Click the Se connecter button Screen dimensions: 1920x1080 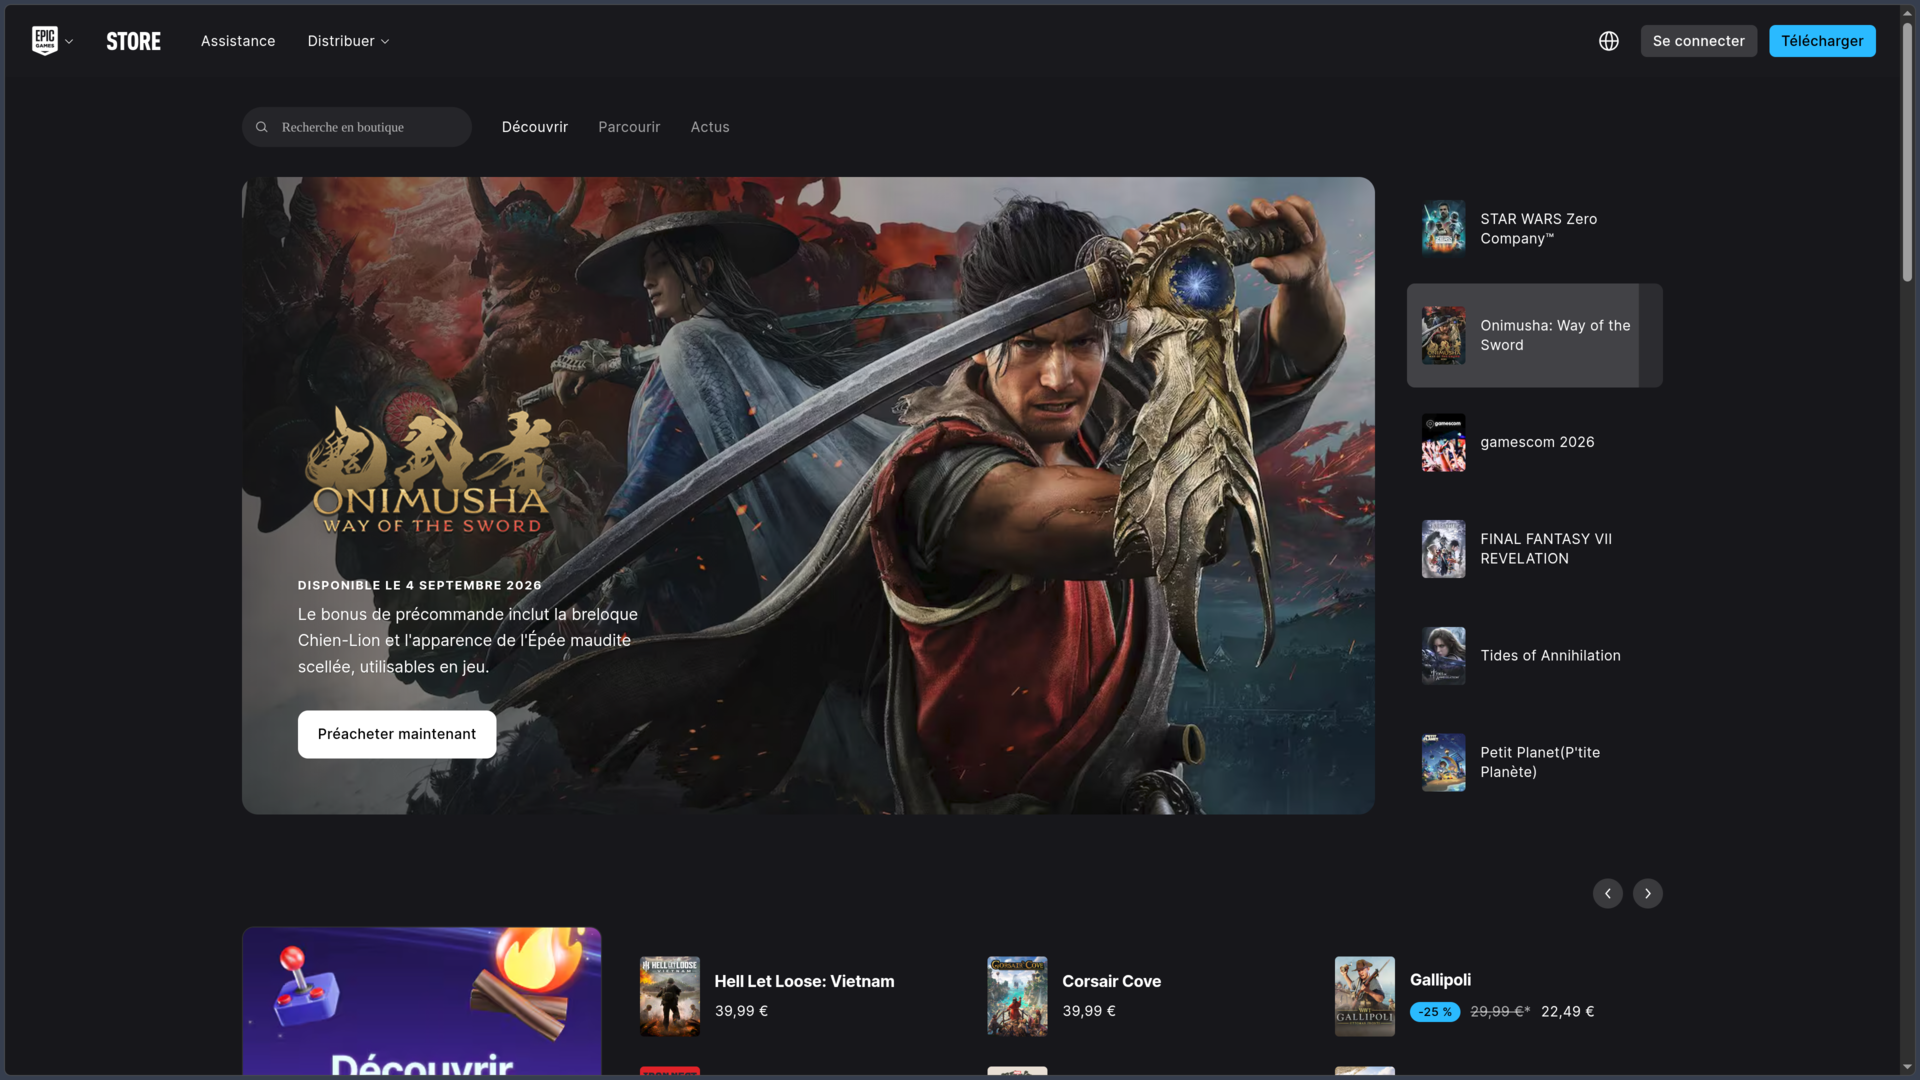1698,41
